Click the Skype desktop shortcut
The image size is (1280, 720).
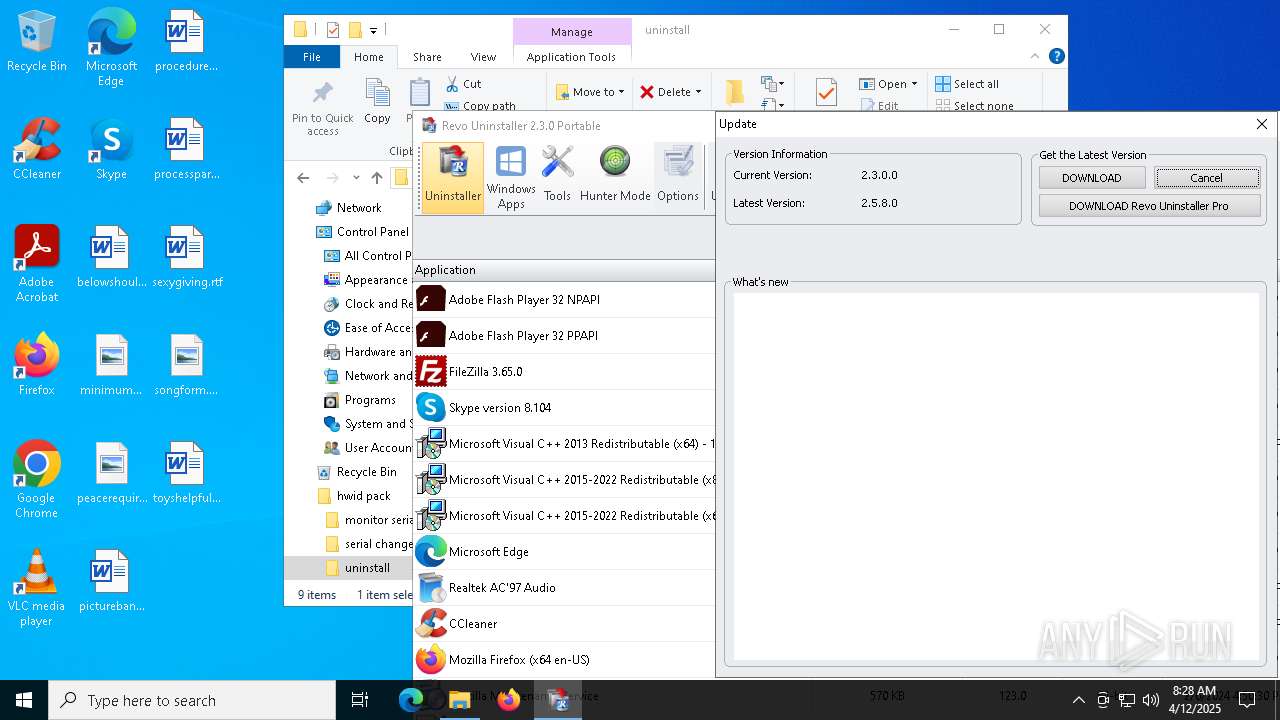(x=111, y=149)
